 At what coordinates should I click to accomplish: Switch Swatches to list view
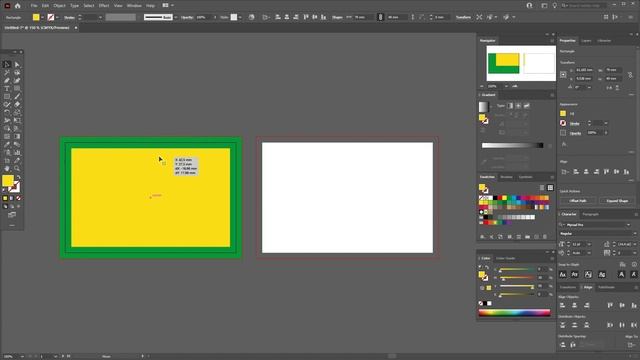pyautogui.click(x=542, y=188)
